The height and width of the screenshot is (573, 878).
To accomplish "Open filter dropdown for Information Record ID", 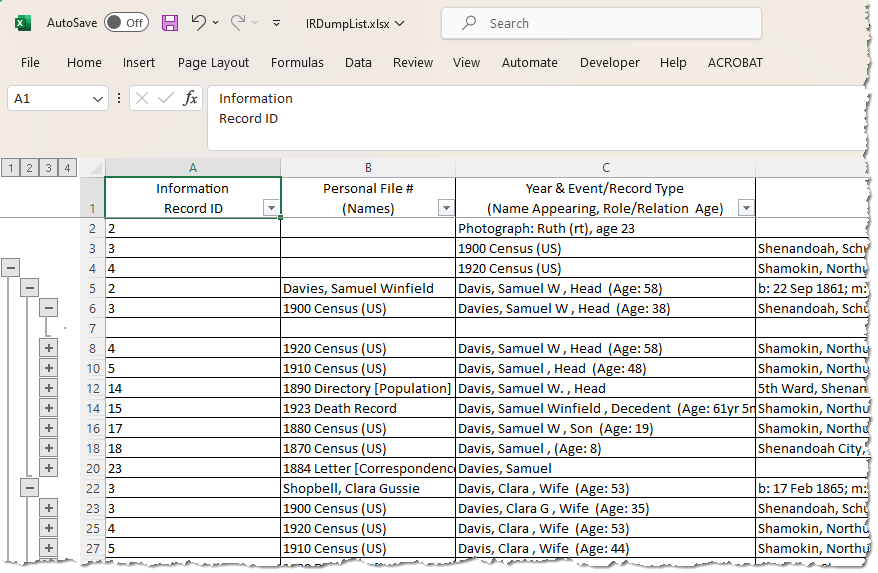I will [x=270, y=208].
